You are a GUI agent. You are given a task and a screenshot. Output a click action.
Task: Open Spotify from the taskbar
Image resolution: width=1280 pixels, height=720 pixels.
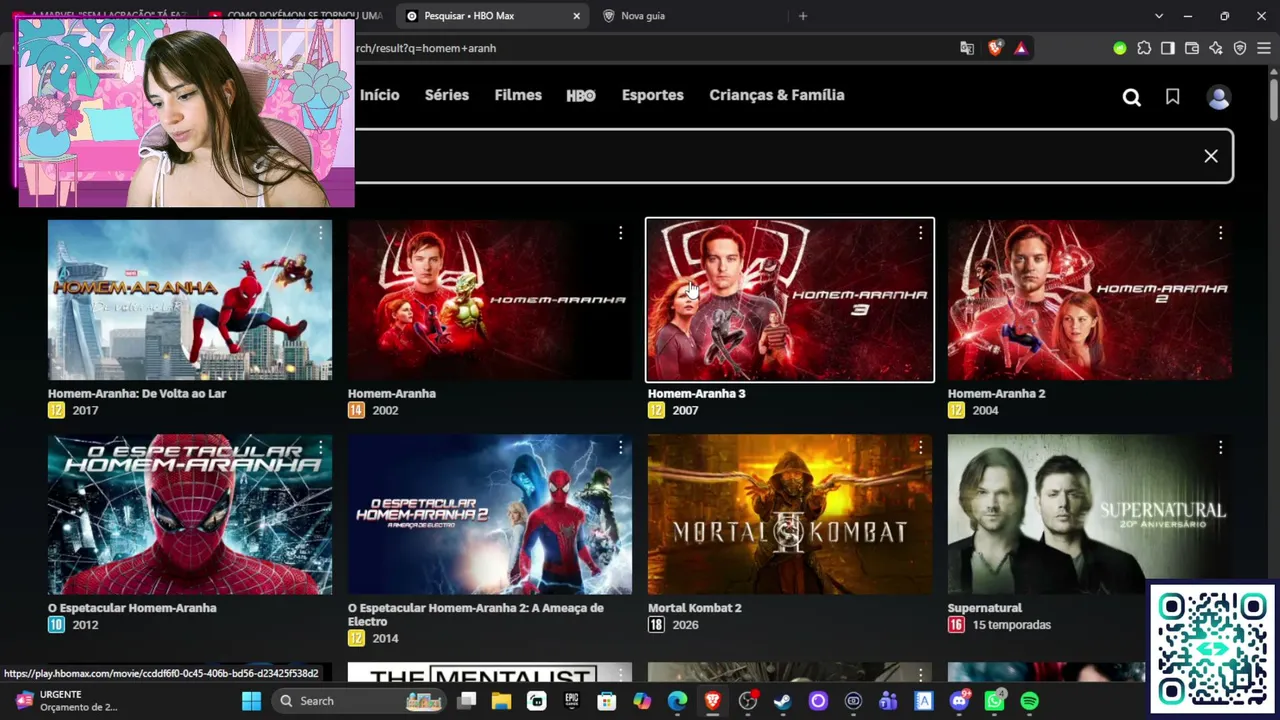[x=1029, y=701]
